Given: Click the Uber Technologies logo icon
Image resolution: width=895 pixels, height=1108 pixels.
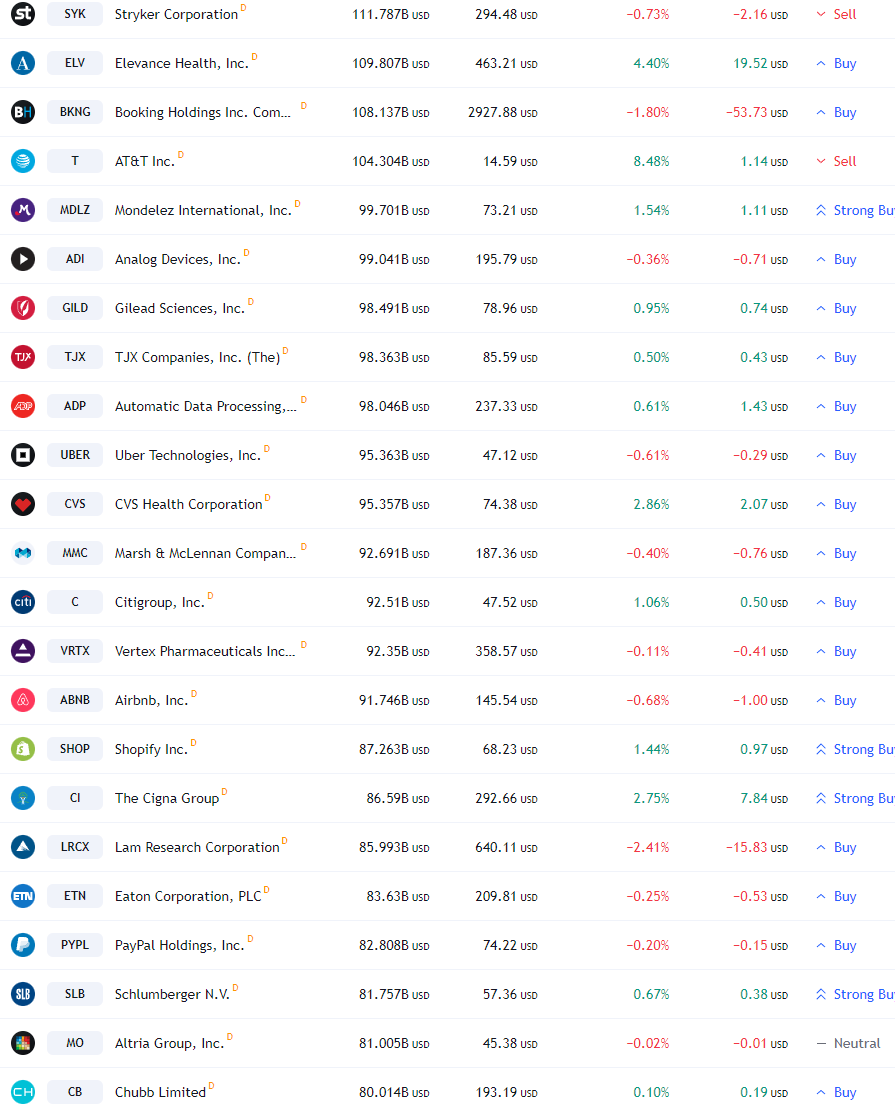Looking at the screenshot, I should [23, 455].
